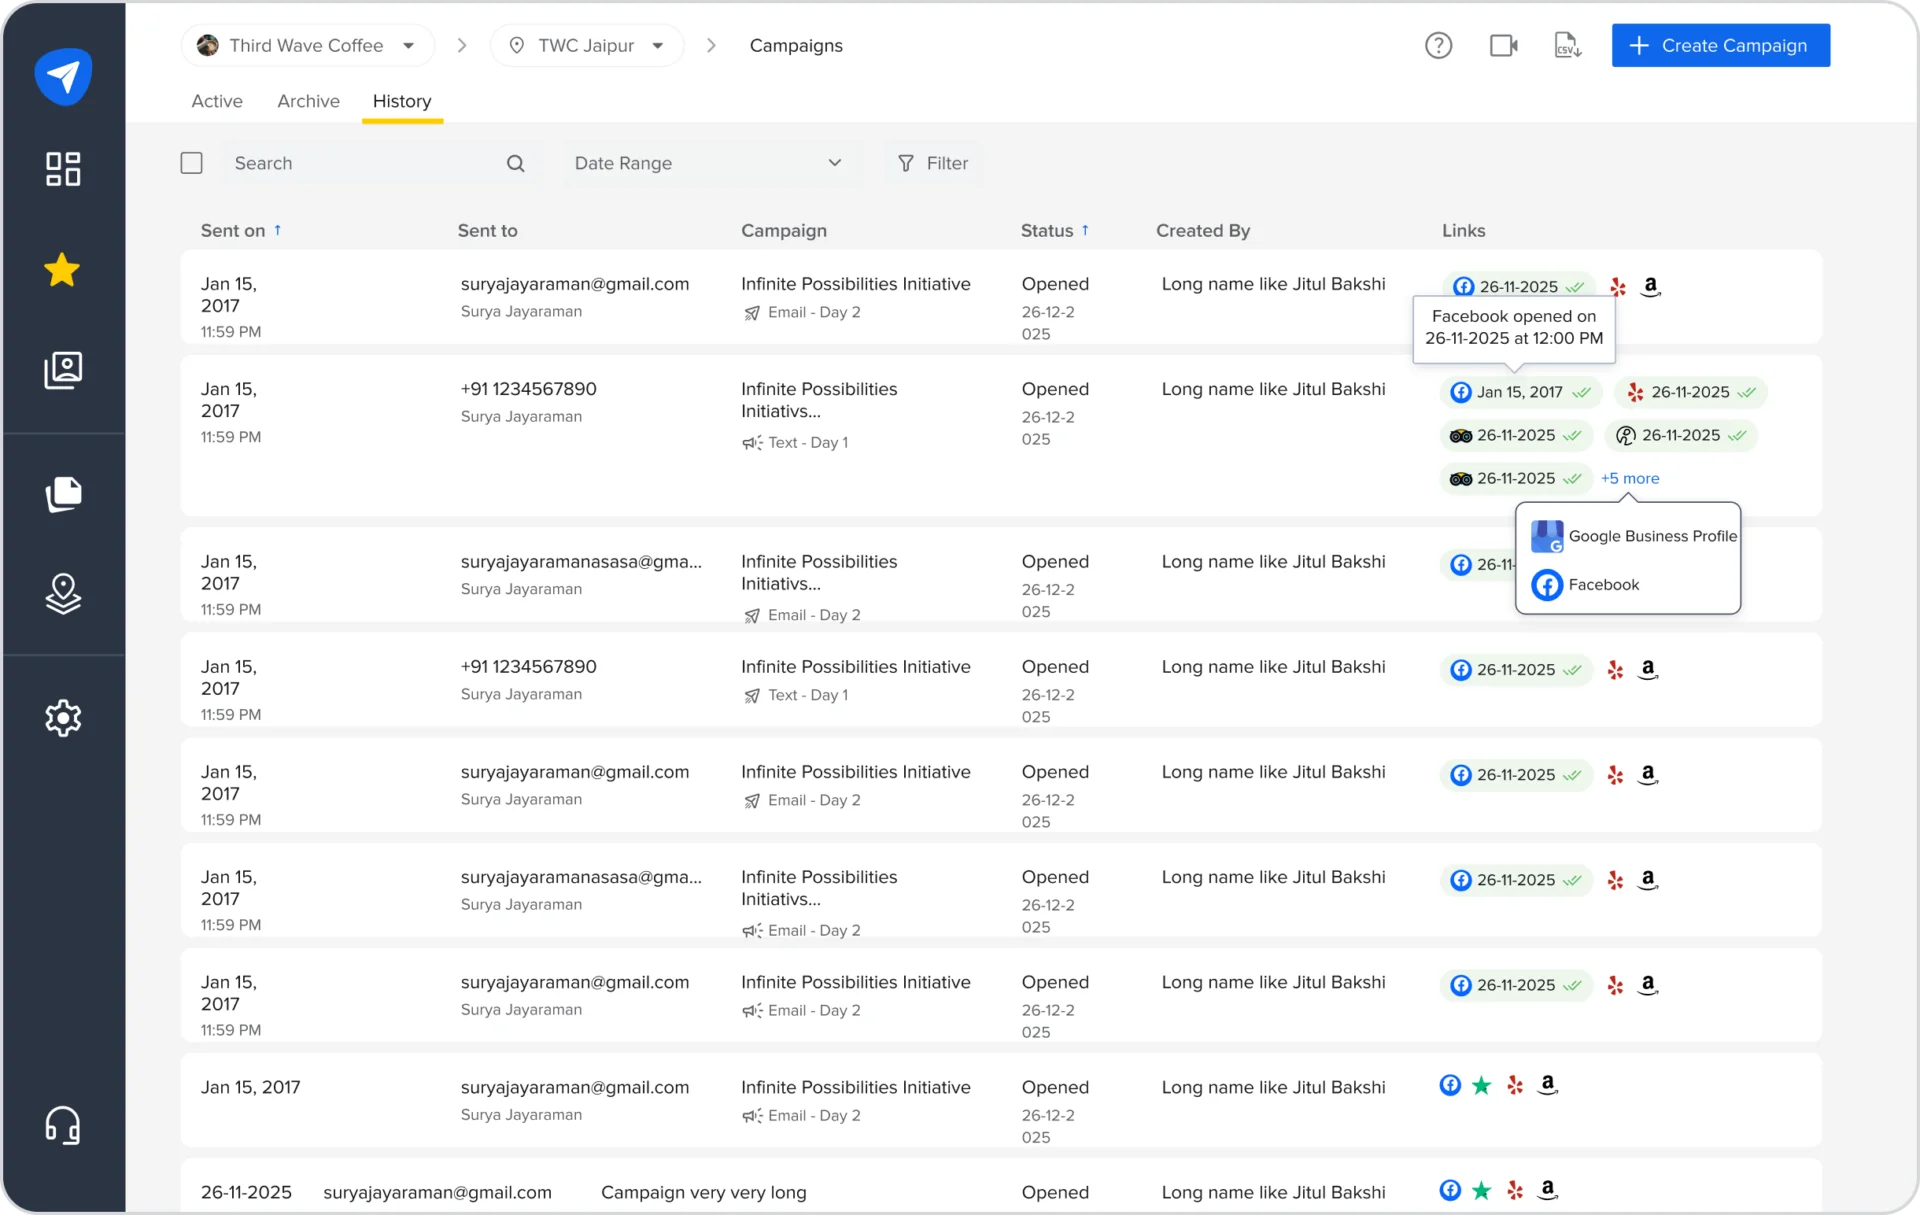Viewport: 1920px width, 1215px height.
Task: Click the help question mark icon
Action: click(1438, 45)
